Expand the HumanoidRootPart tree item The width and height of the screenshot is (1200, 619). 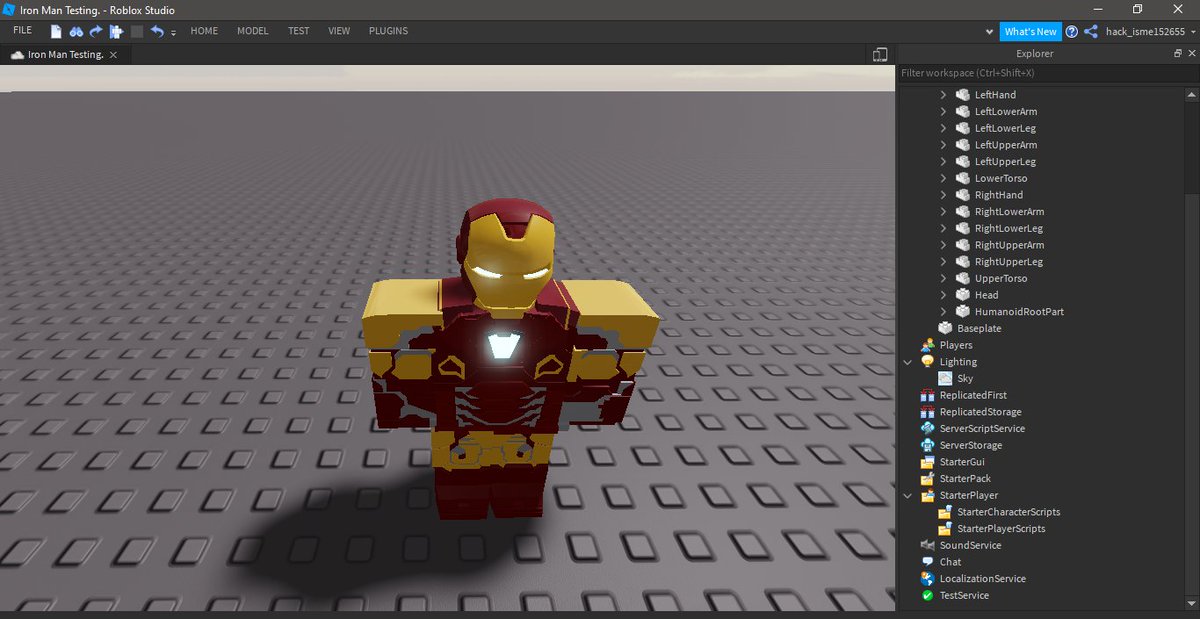click(943, 312)
